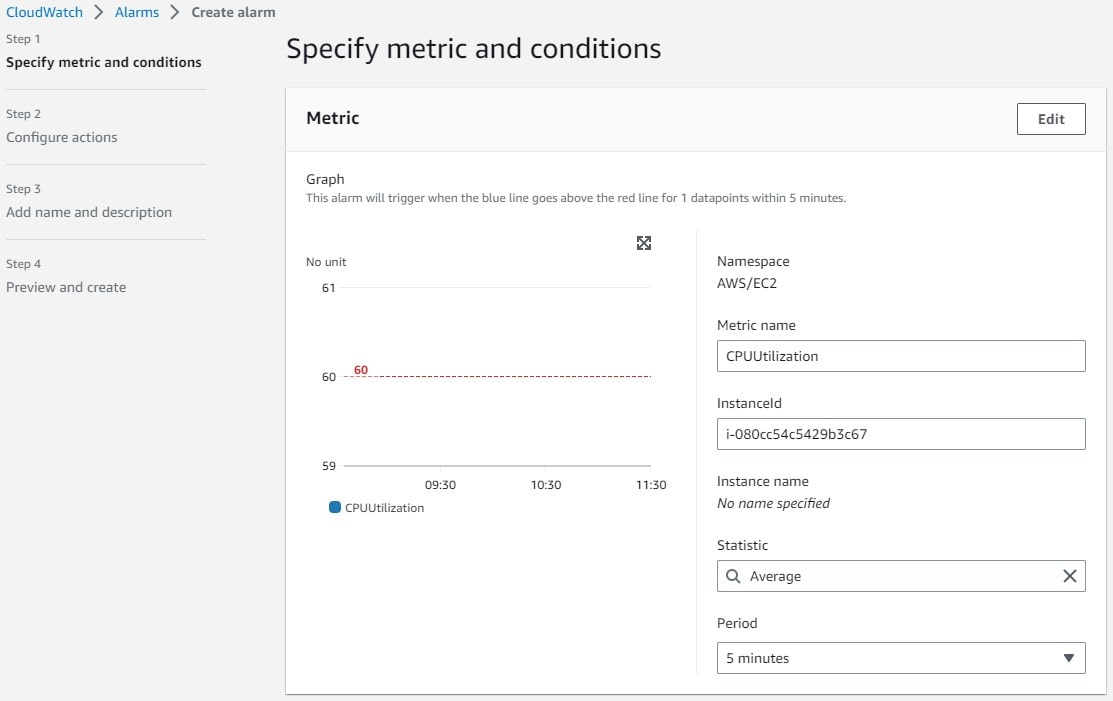
Task: Click the InstanceId input field
Action: pyautogui.click(x=900, y=434)
